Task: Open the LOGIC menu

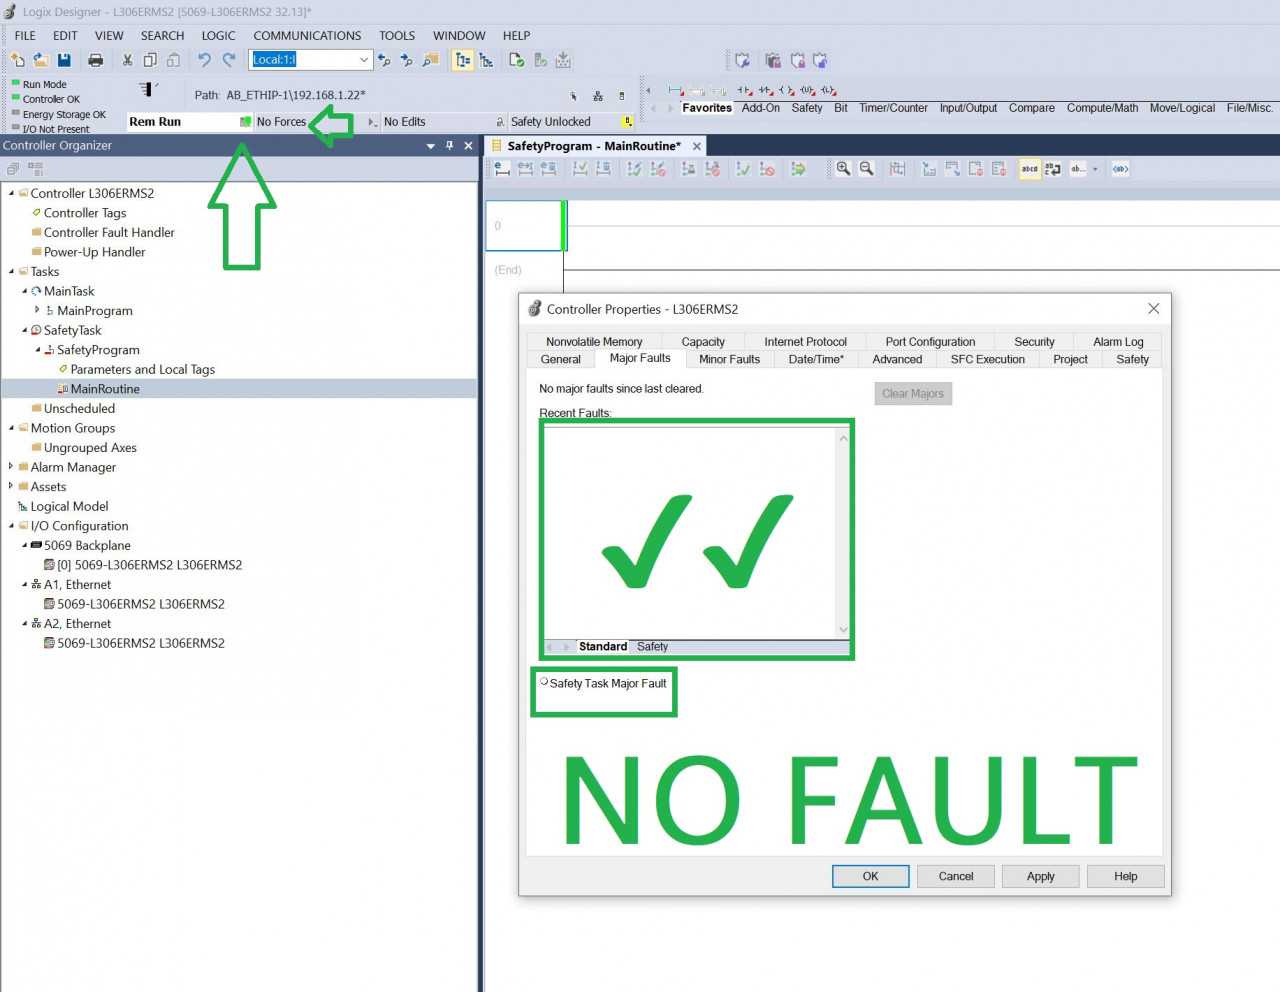Action: [x=218, y=35]
